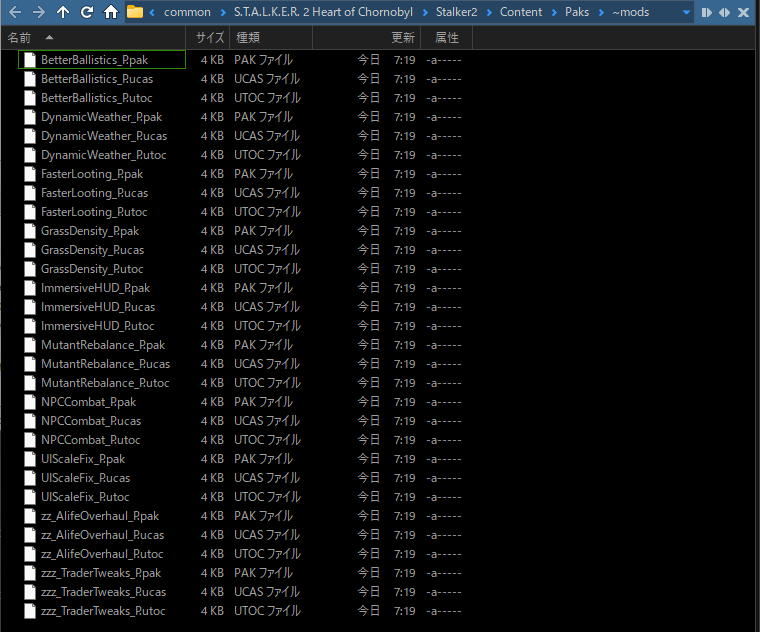Refresh the current folder listing
The image size is (760, 632).
coord(87,12)
